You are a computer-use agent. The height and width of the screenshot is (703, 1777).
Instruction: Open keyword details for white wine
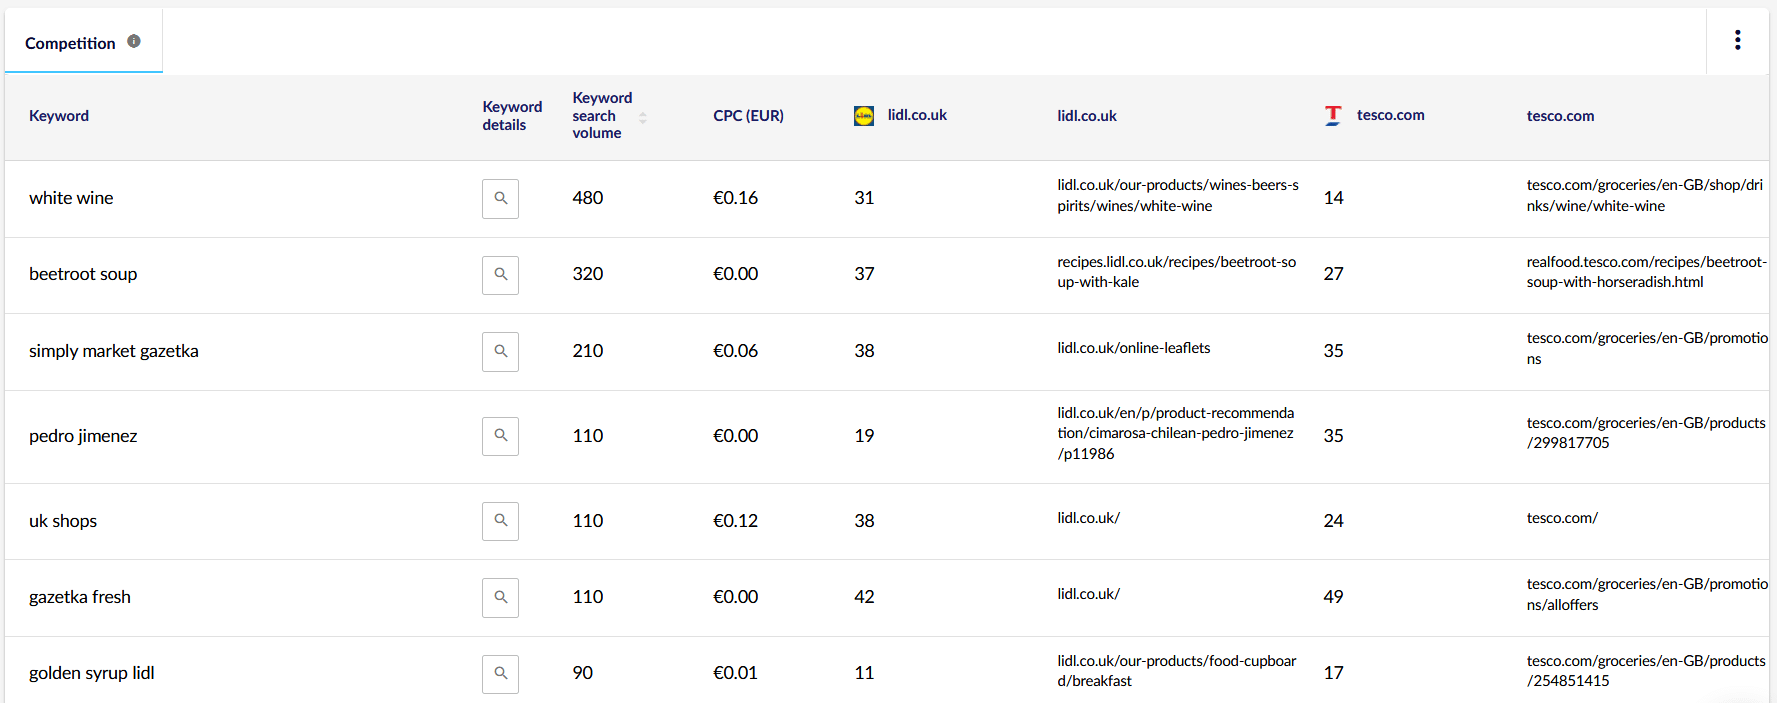(500, 199)
